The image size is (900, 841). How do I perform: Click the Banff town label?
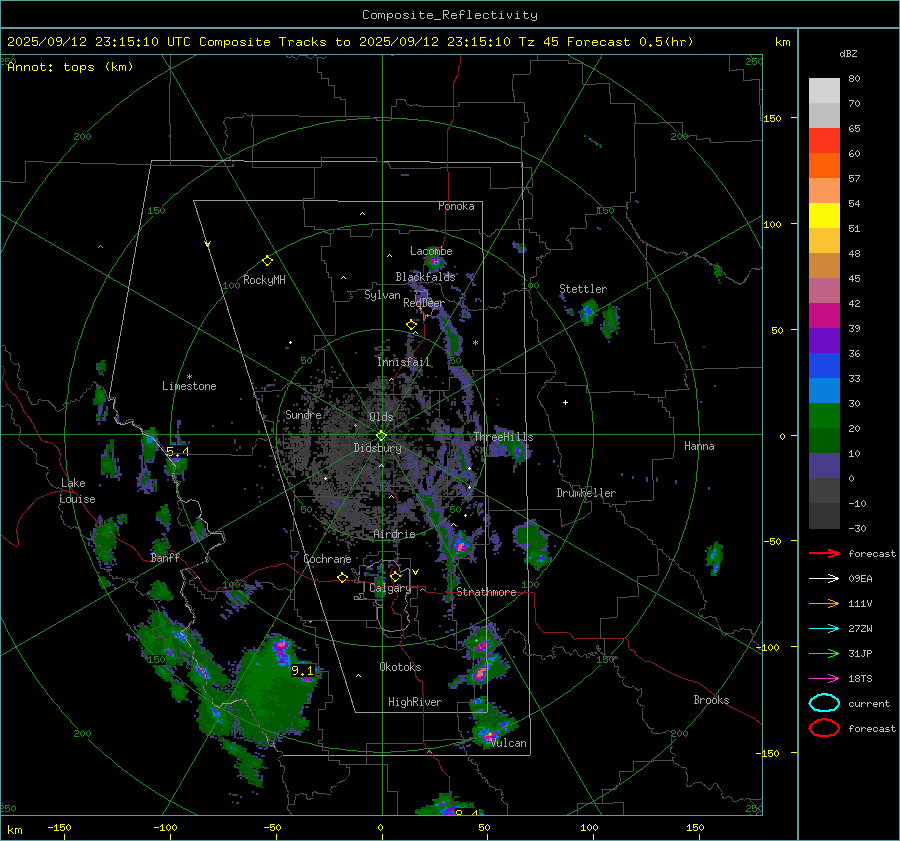(165, 558)
